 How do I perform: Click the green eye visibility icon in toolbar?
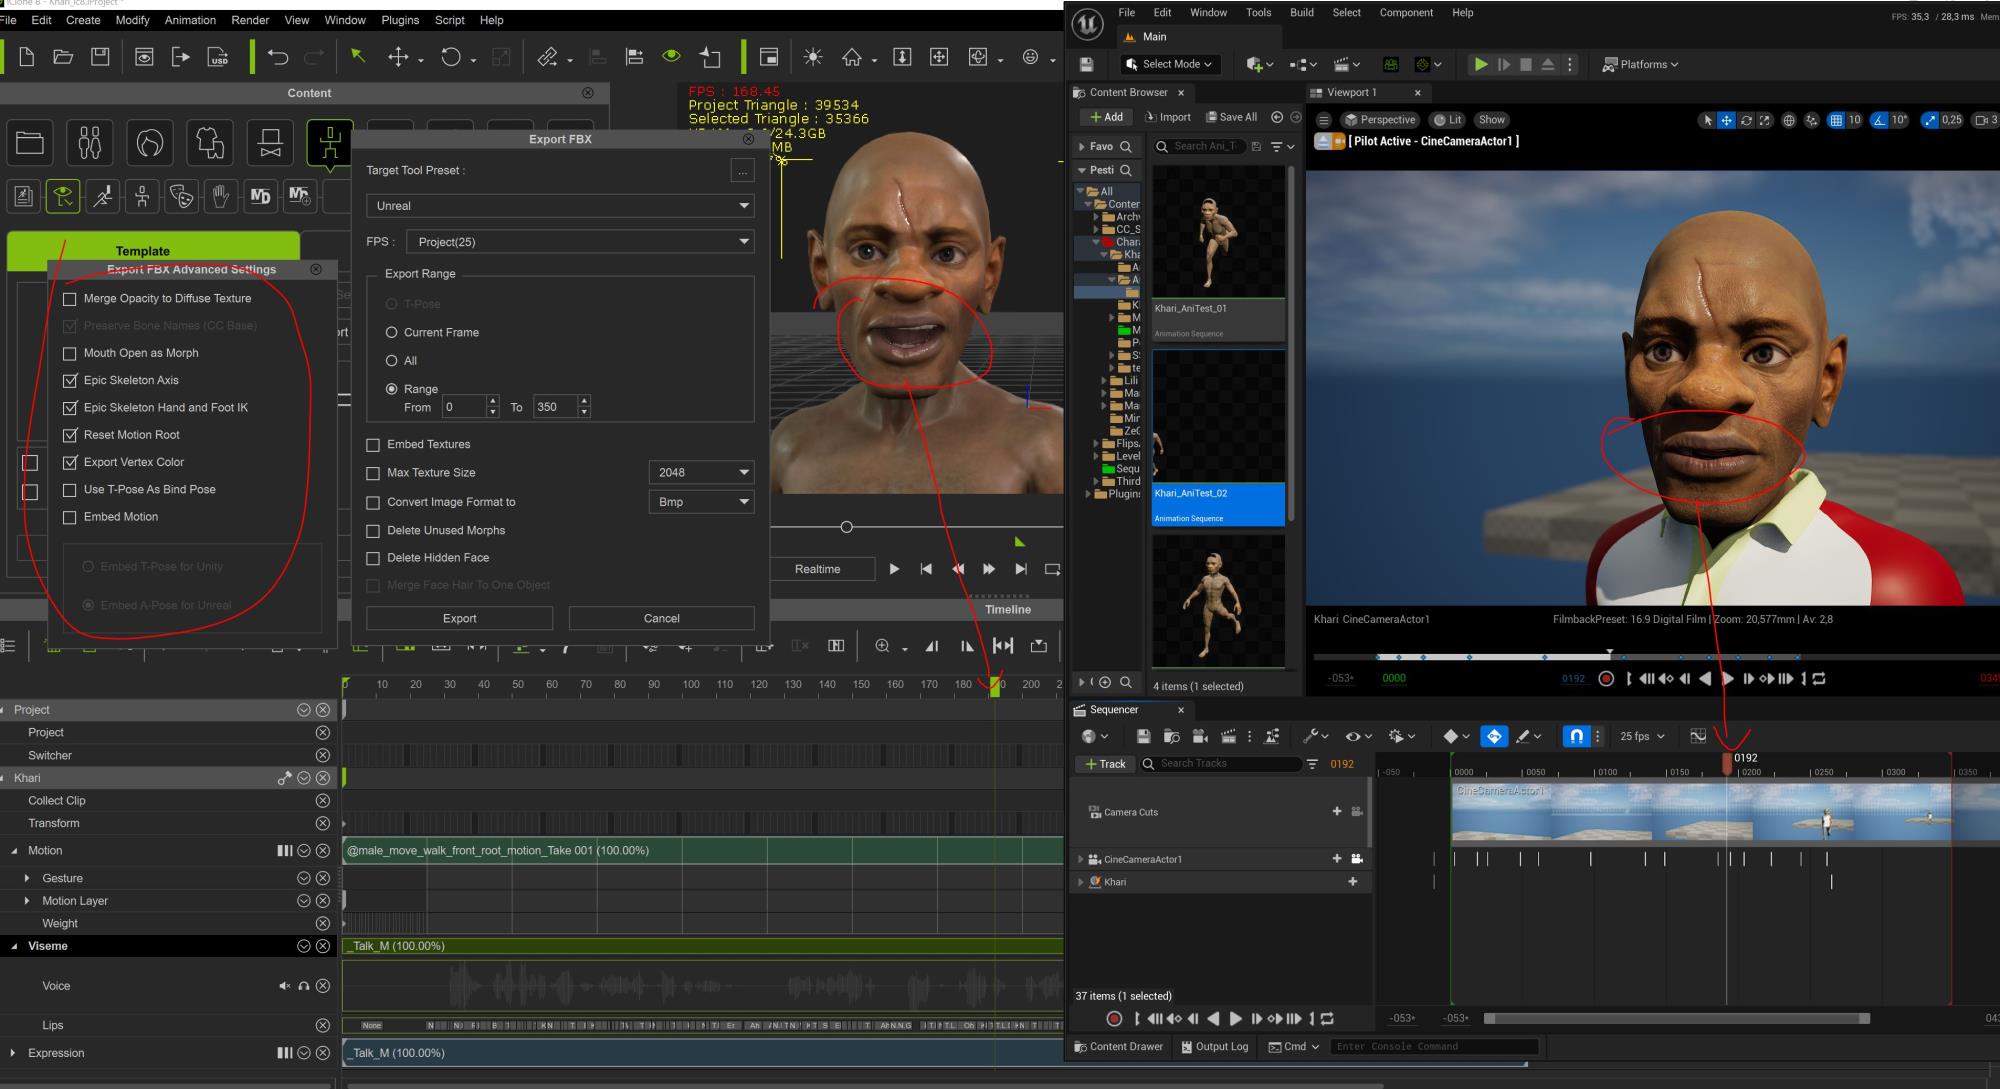pyautogui.click(x=671, y=57)
